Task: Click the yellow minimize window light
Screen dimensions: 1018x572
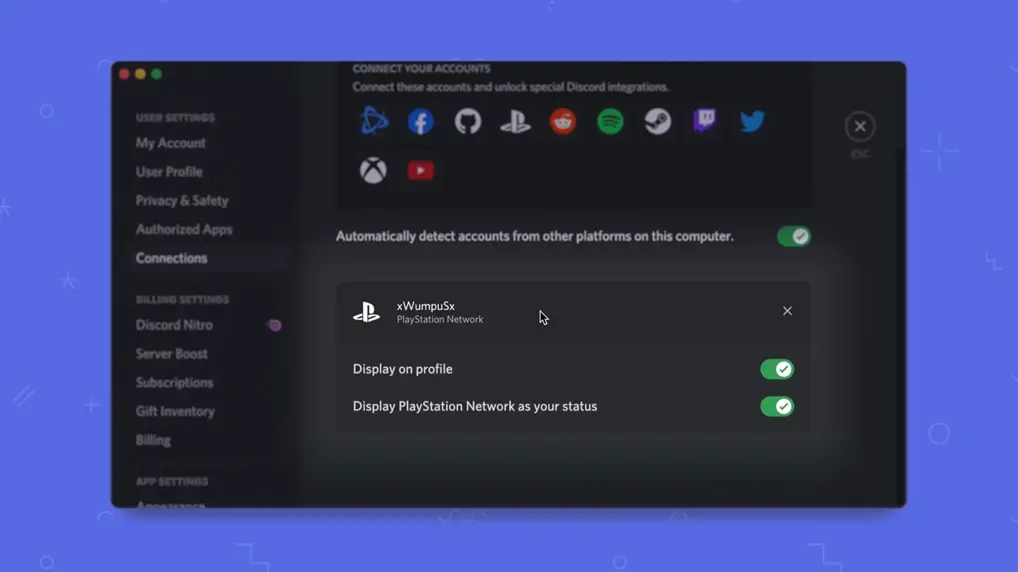Action: 140,74
